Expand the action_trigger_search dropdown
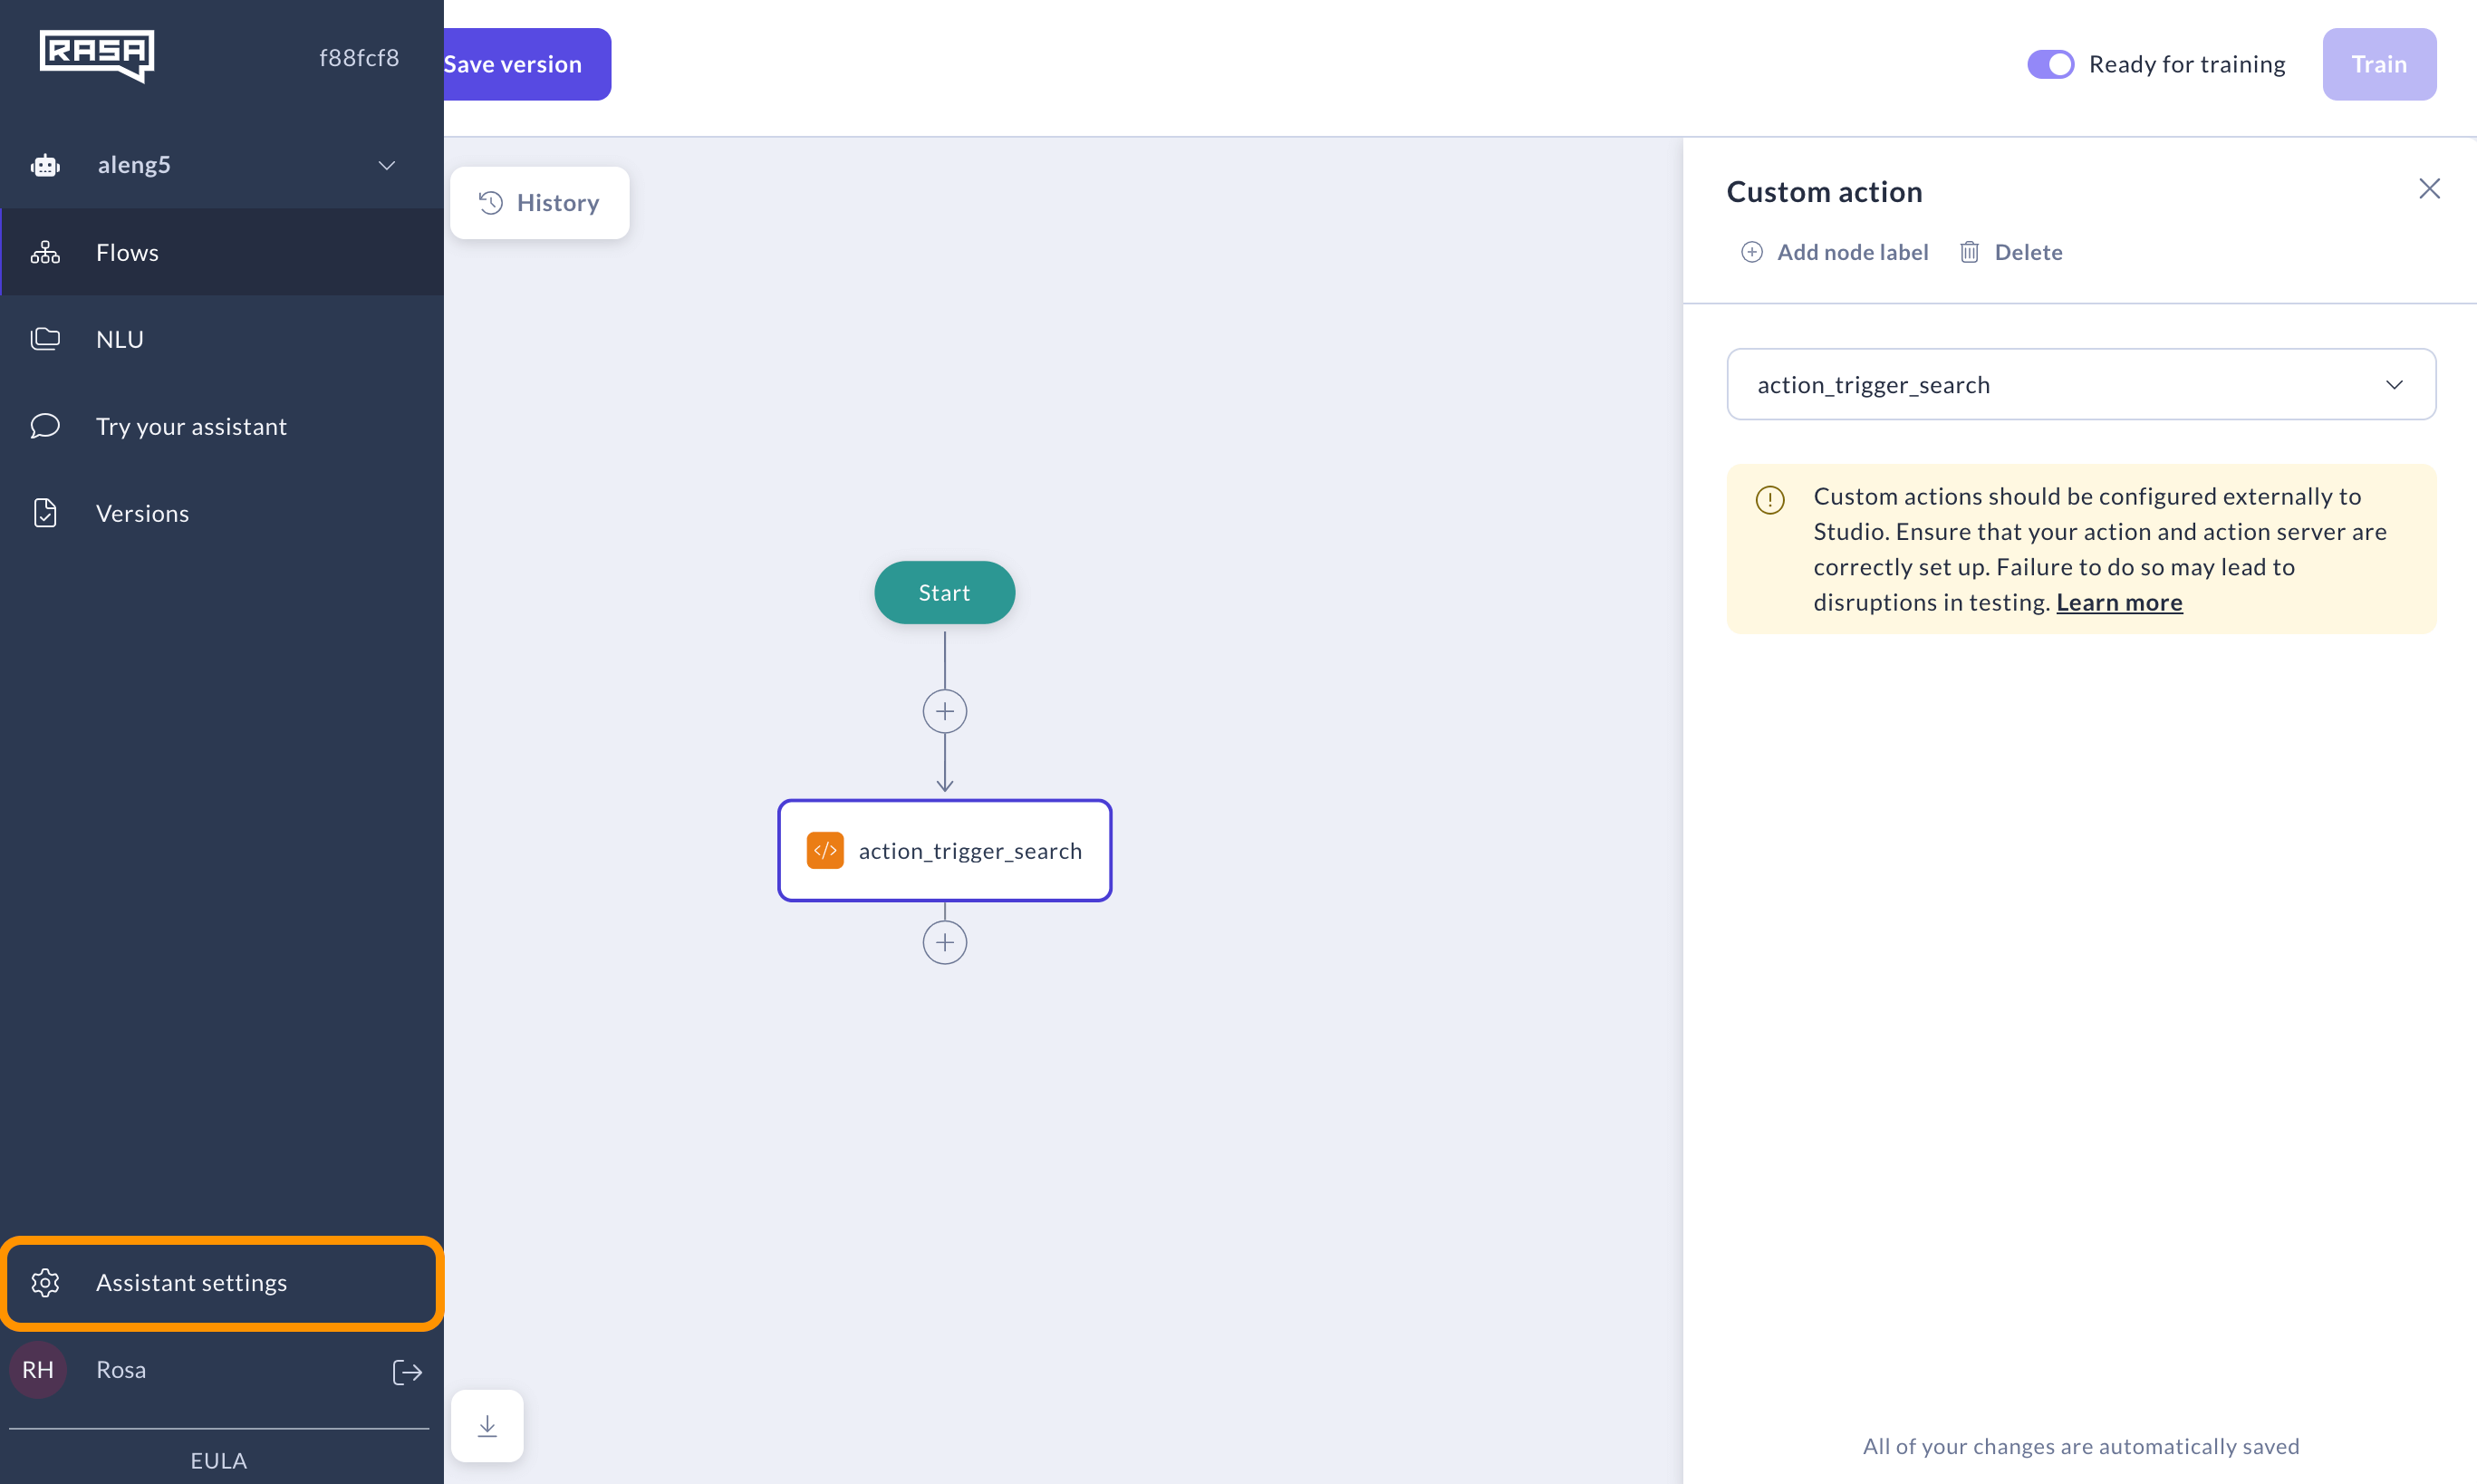Viewport: 2477px width, 1484px height. pyautogui.click(x=2396, y=384)
